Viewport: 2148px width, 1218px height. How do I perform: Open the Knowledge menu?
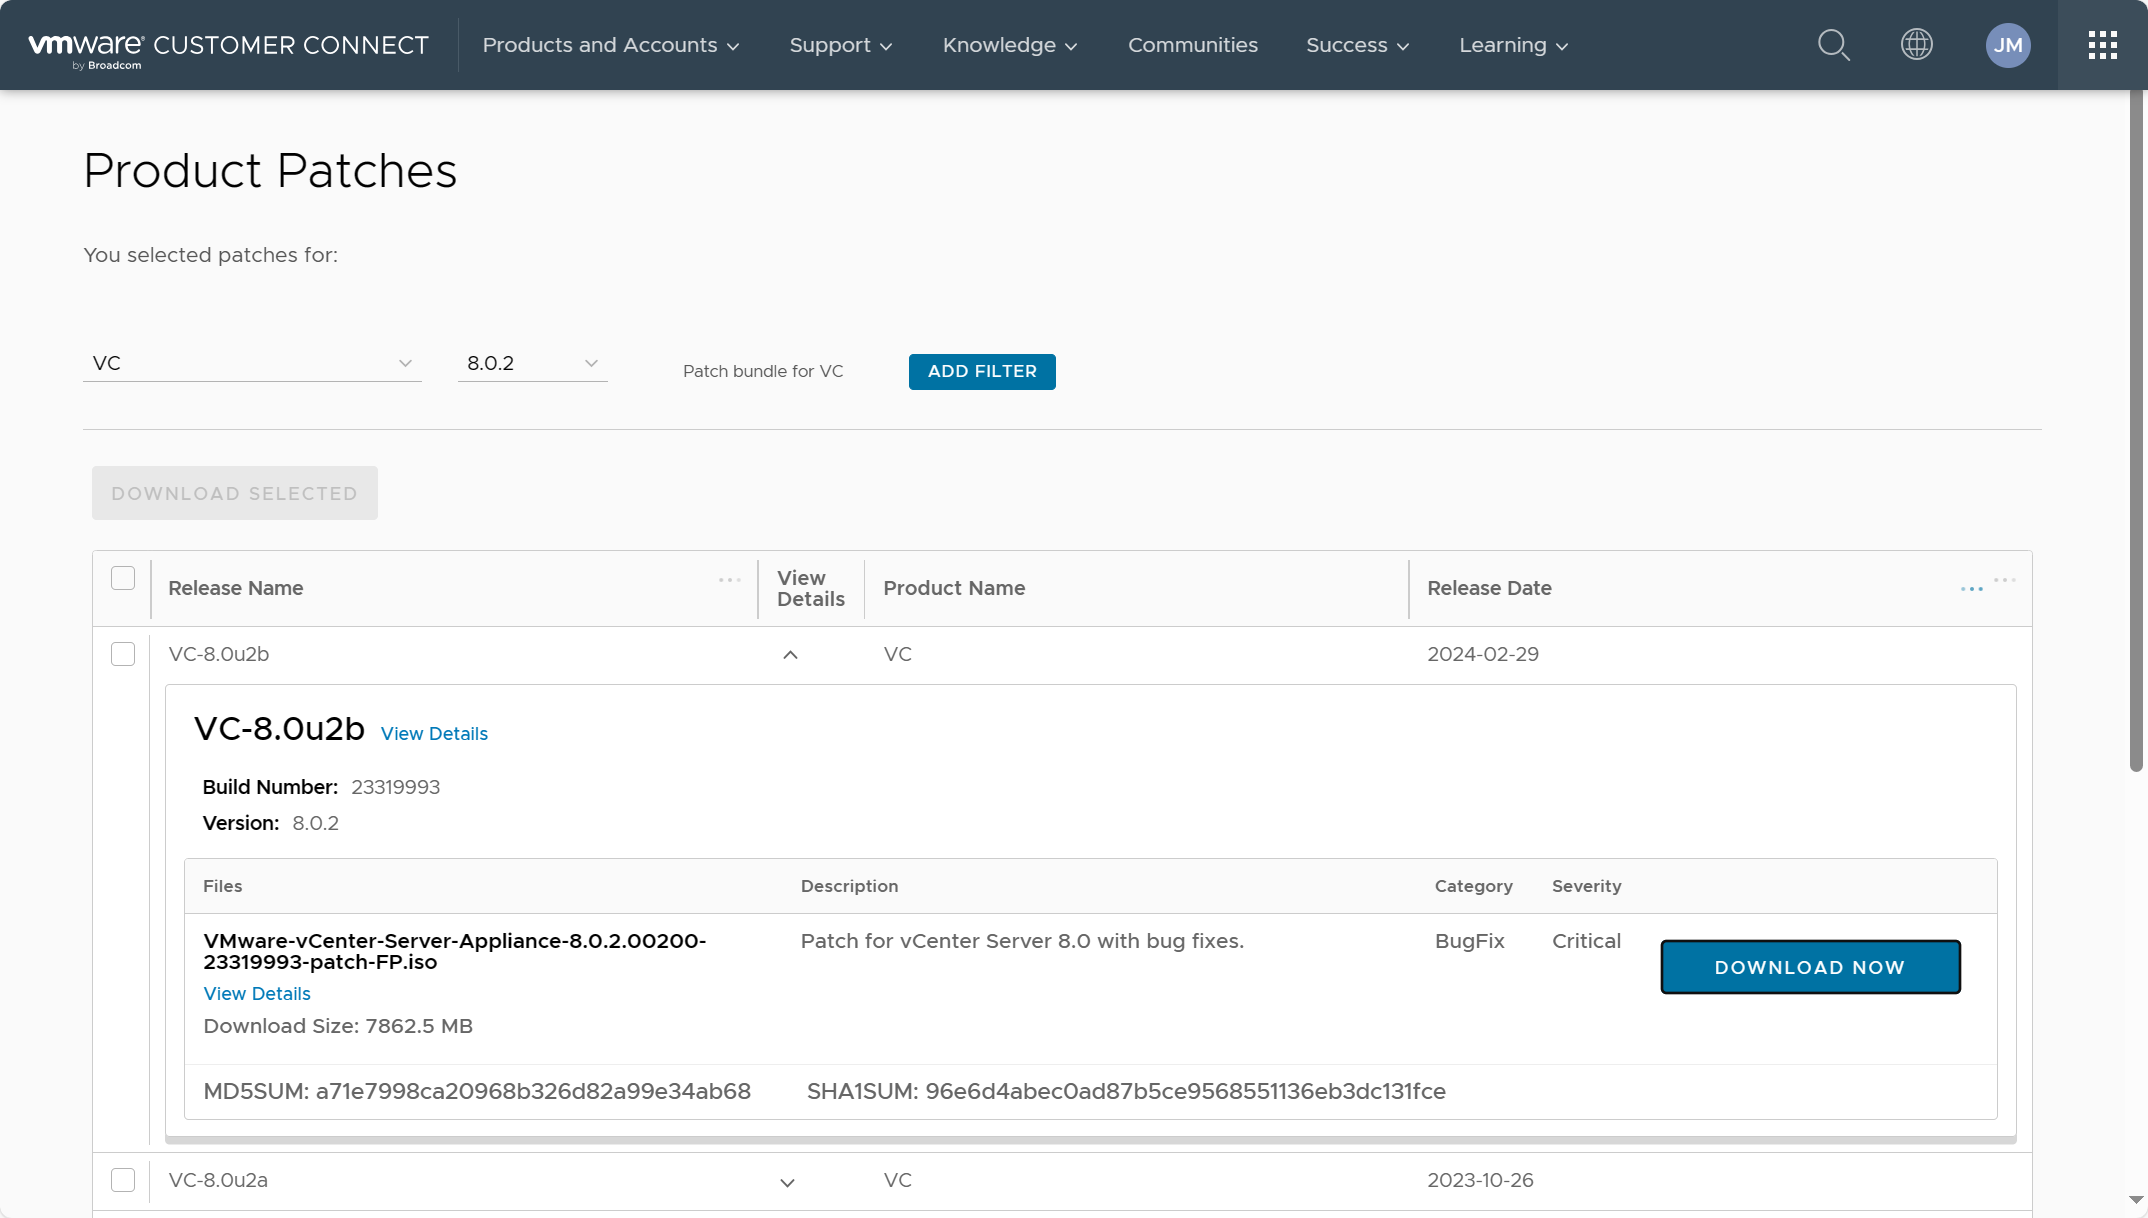(1010, 45)
